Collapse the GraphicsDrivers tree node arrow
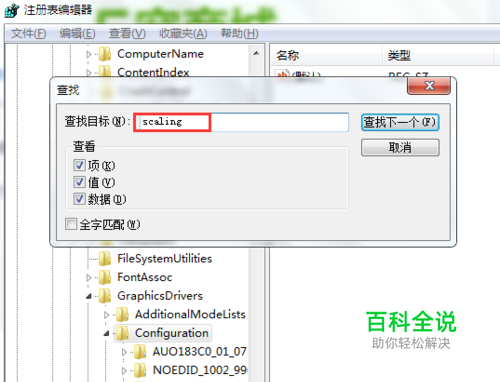Screen dimensions: 500x382 (x=89, y=296)
